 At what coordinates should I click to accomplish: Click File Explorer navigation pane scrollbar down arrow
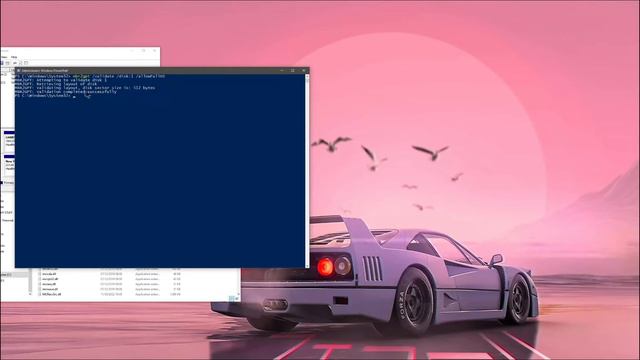click(x=30, y=293)
